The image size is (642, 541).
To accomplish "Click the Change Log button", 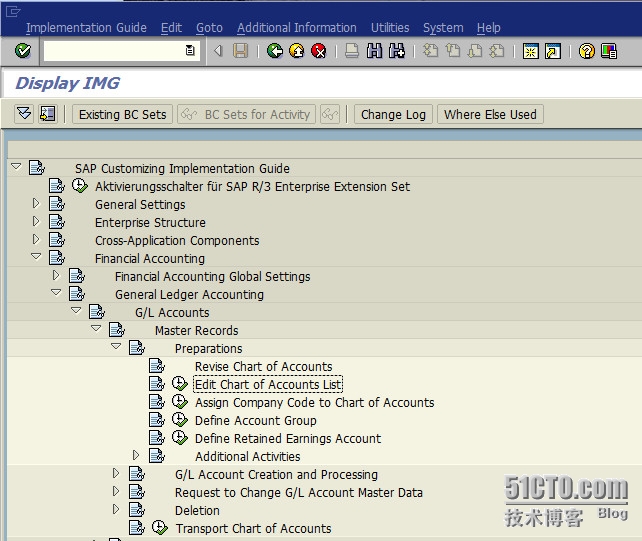I will (x=393, y=114).
